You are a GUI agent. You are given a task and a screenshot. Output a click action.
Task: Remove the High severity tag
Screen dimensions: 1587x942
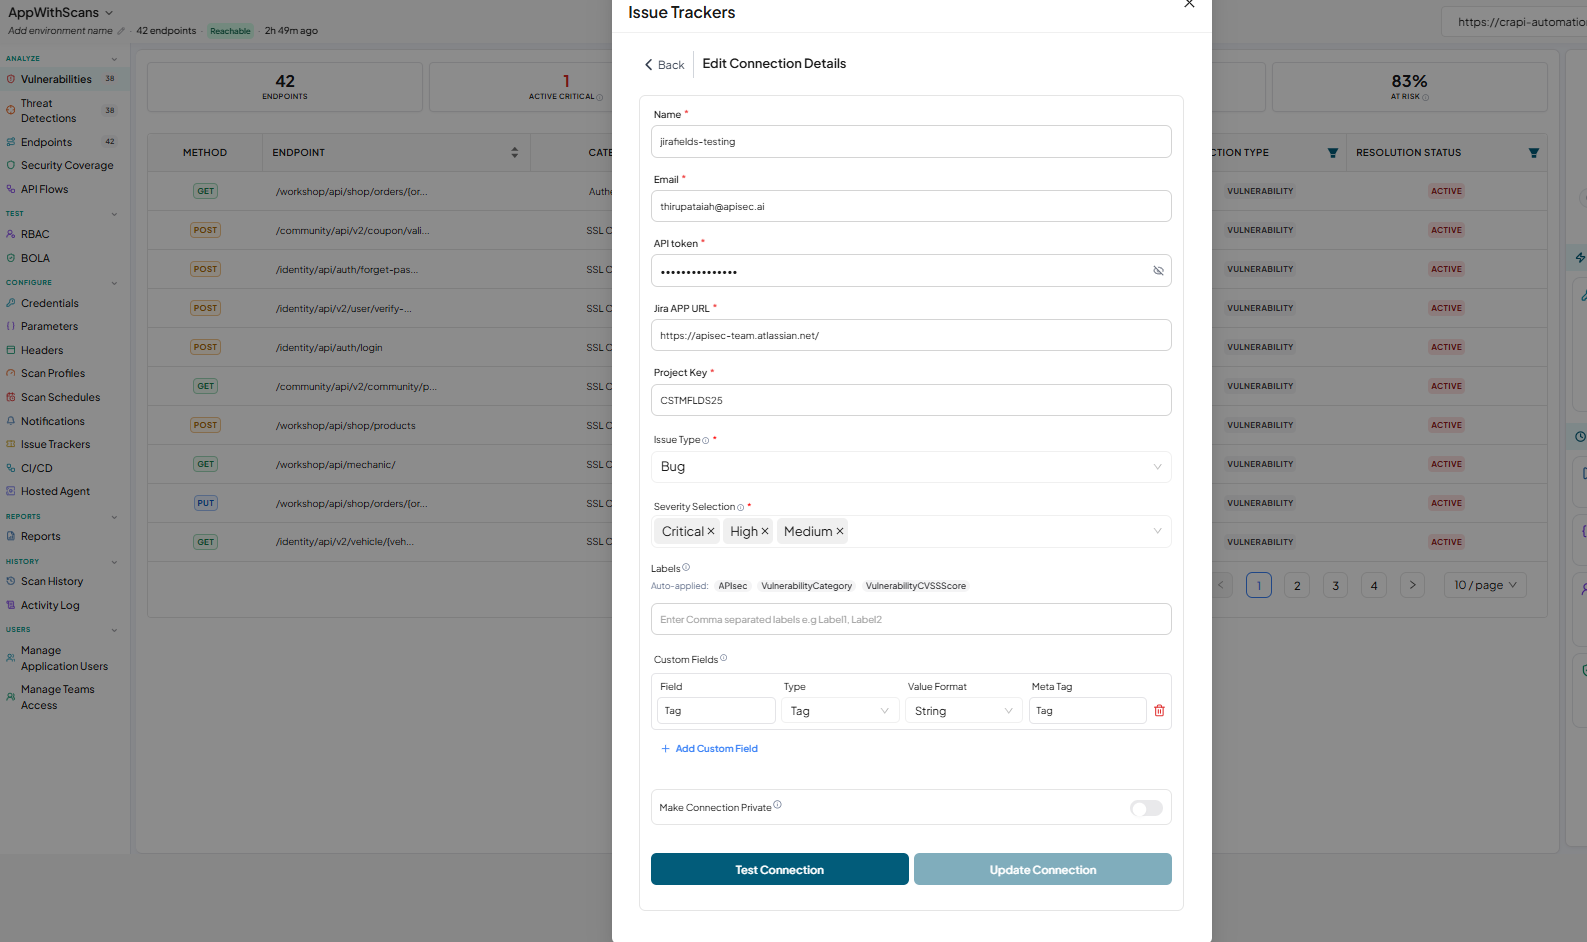click(x=765, y=532)
